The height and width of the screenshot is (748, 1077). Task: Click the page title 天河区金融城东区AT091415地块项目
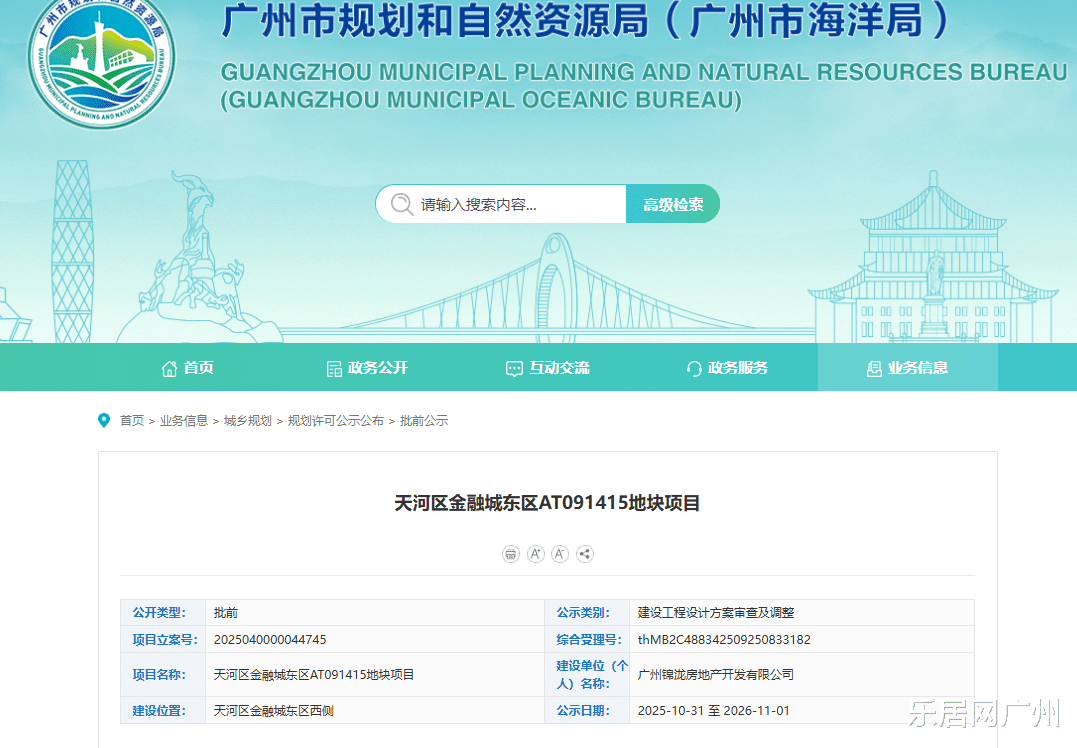click(x=547, y=503)
